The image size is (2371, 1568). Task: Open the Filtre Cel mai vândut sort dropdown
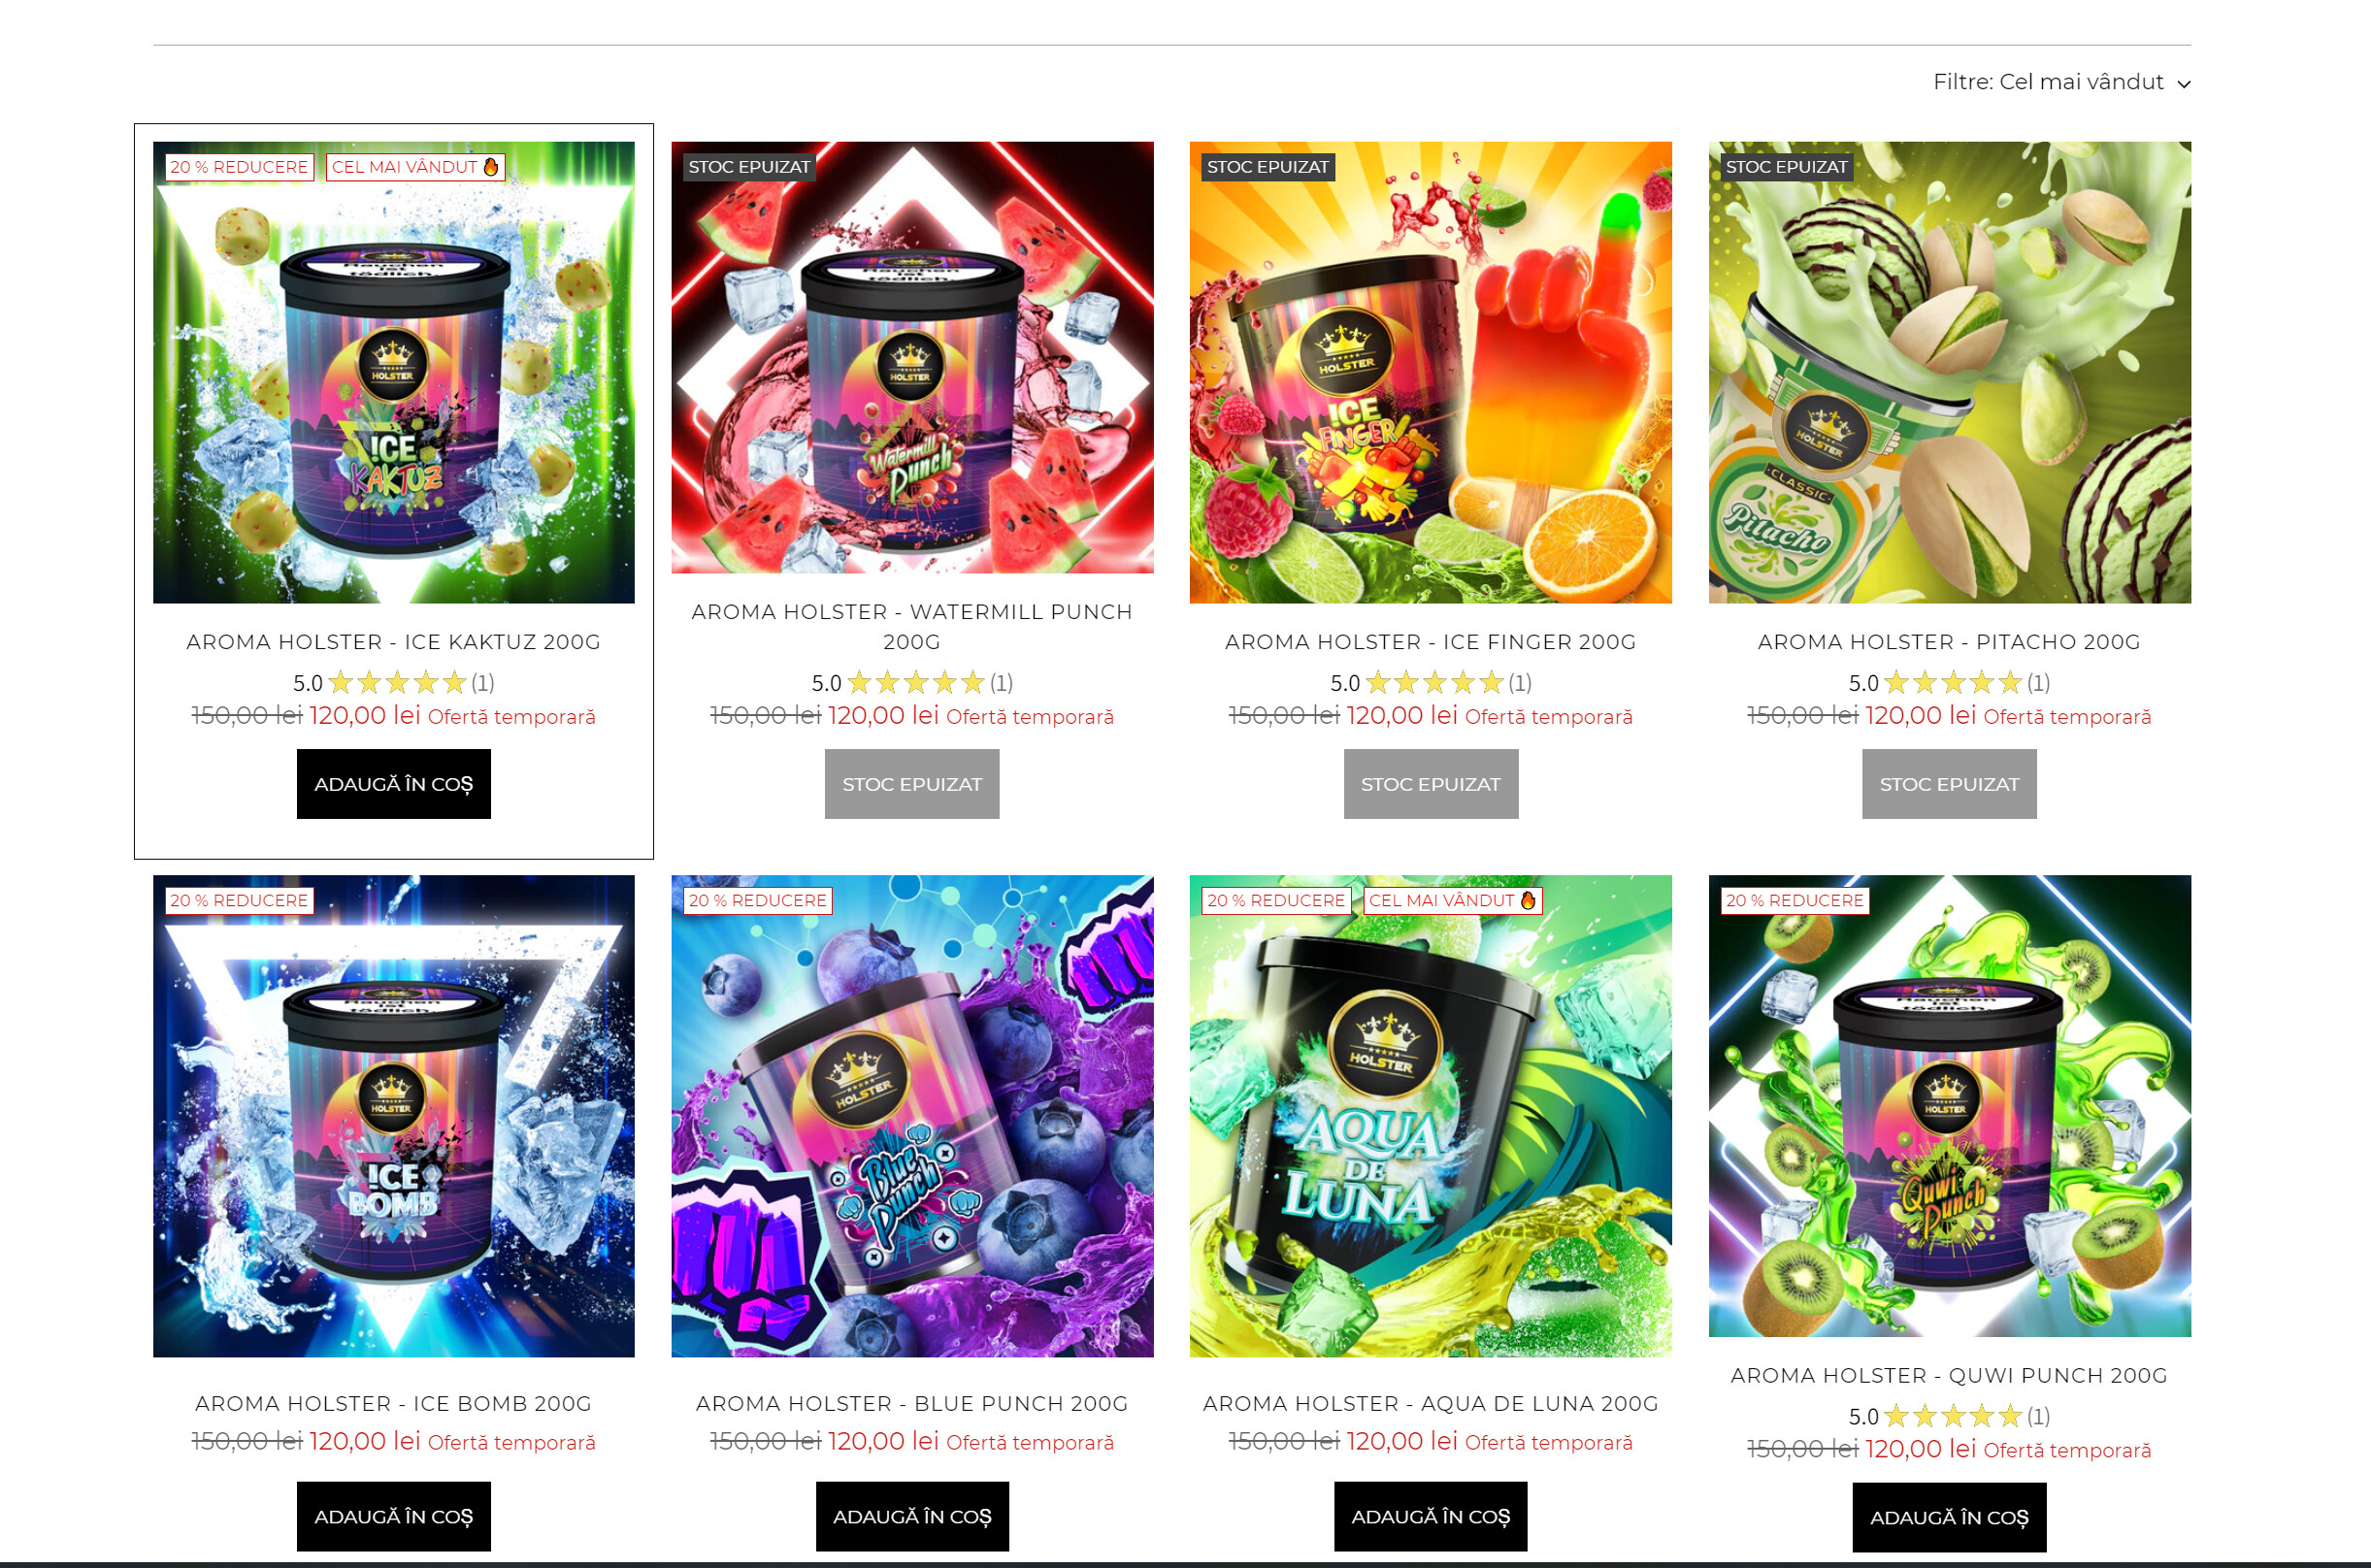(2061, 82)
